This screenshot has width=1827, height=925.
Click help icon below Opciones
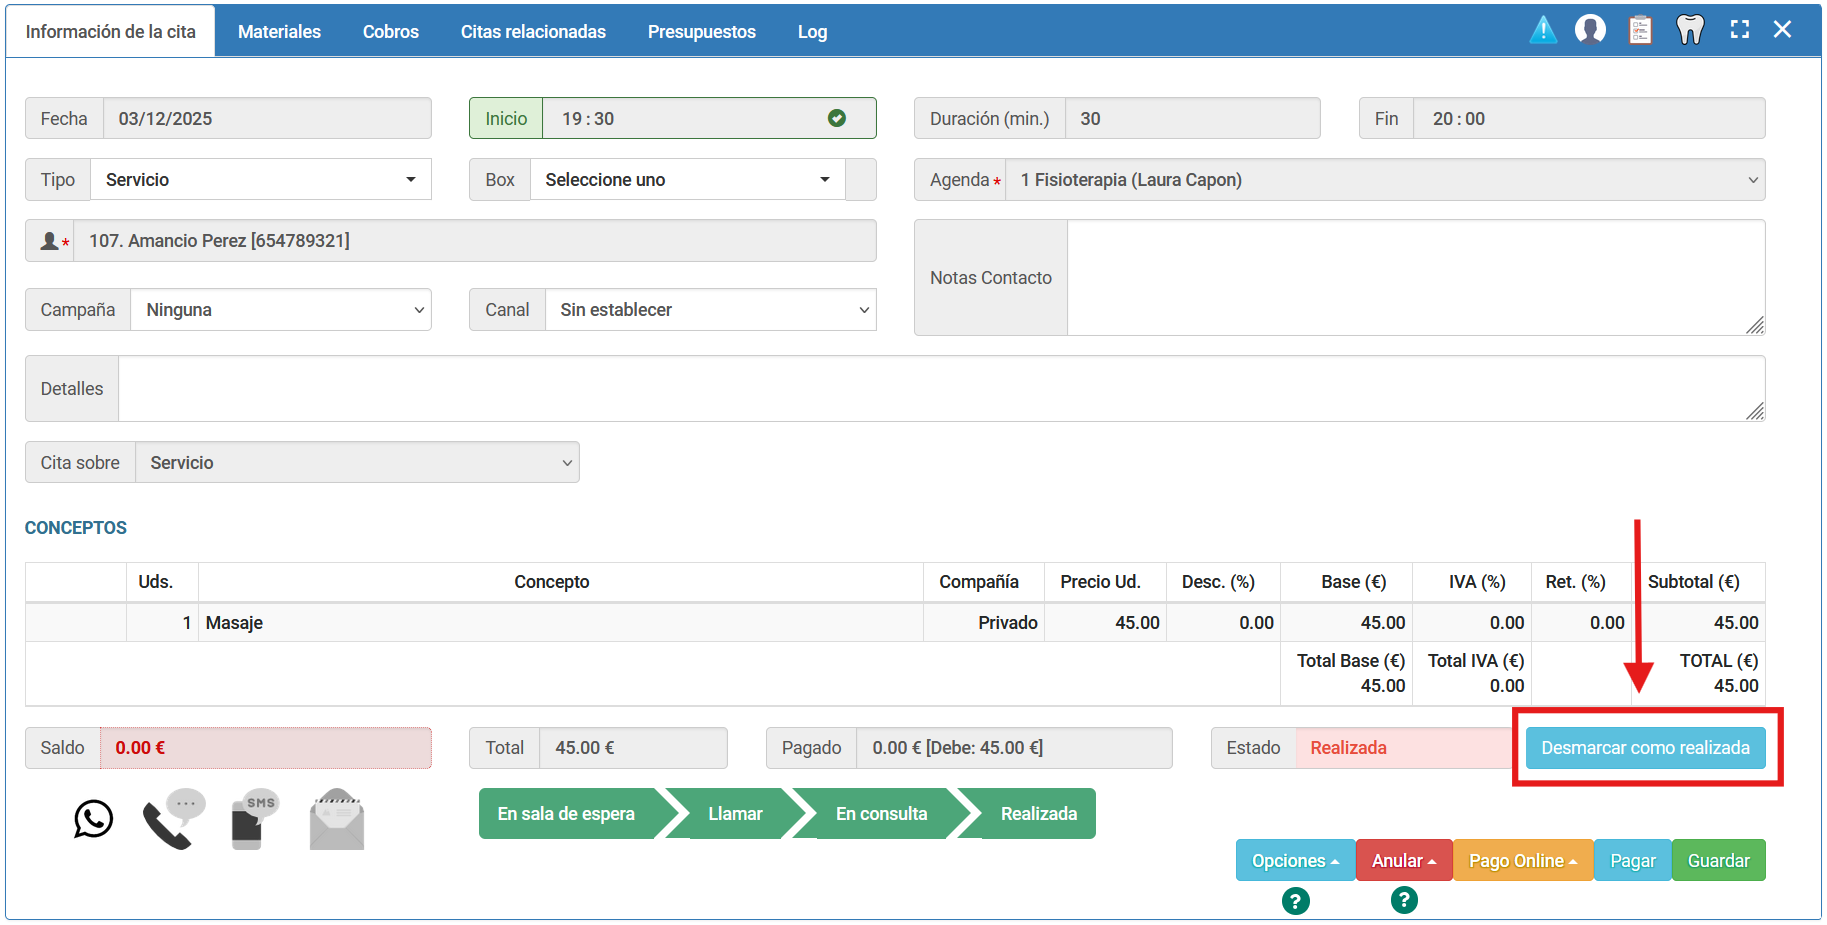click(x=1295, y=901)
